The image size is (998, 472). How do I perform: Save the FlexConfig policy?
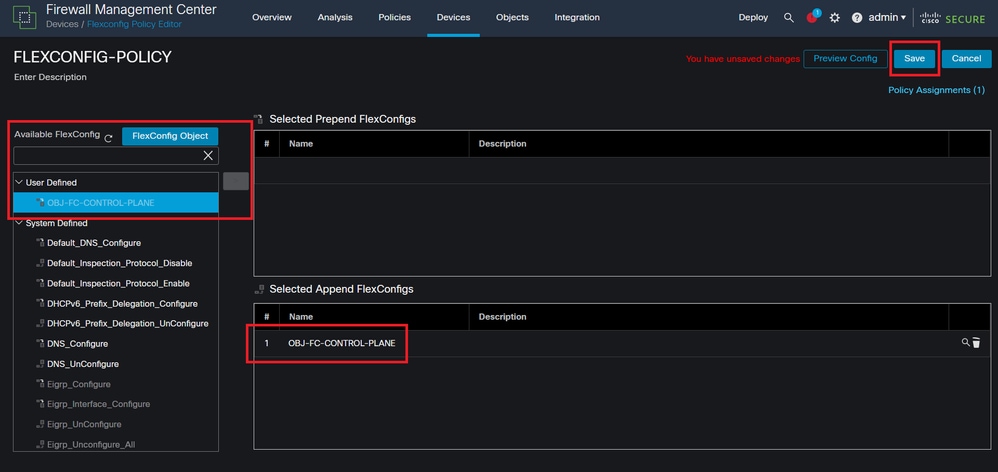(x=914, y=59)
